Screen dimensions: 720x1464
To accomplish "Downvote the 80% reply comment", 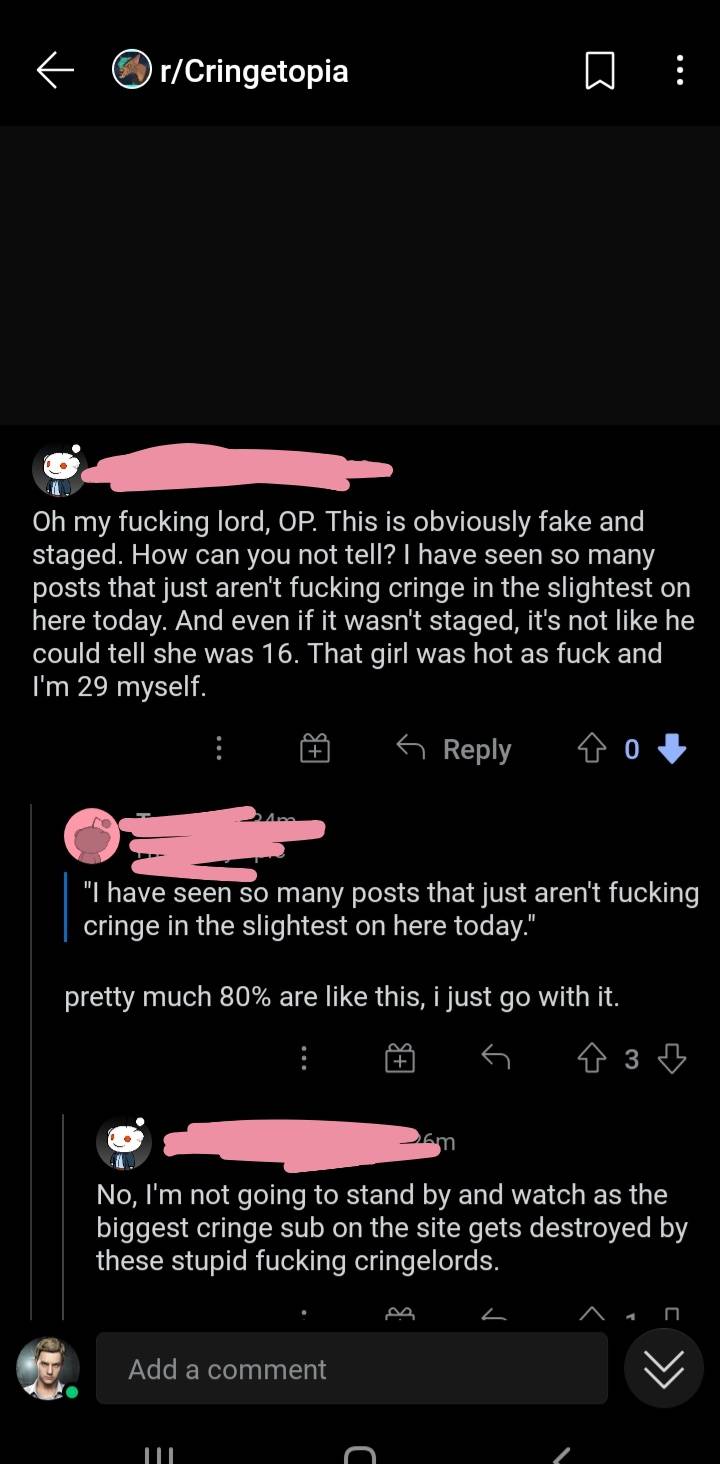I will pos(672,1058).
